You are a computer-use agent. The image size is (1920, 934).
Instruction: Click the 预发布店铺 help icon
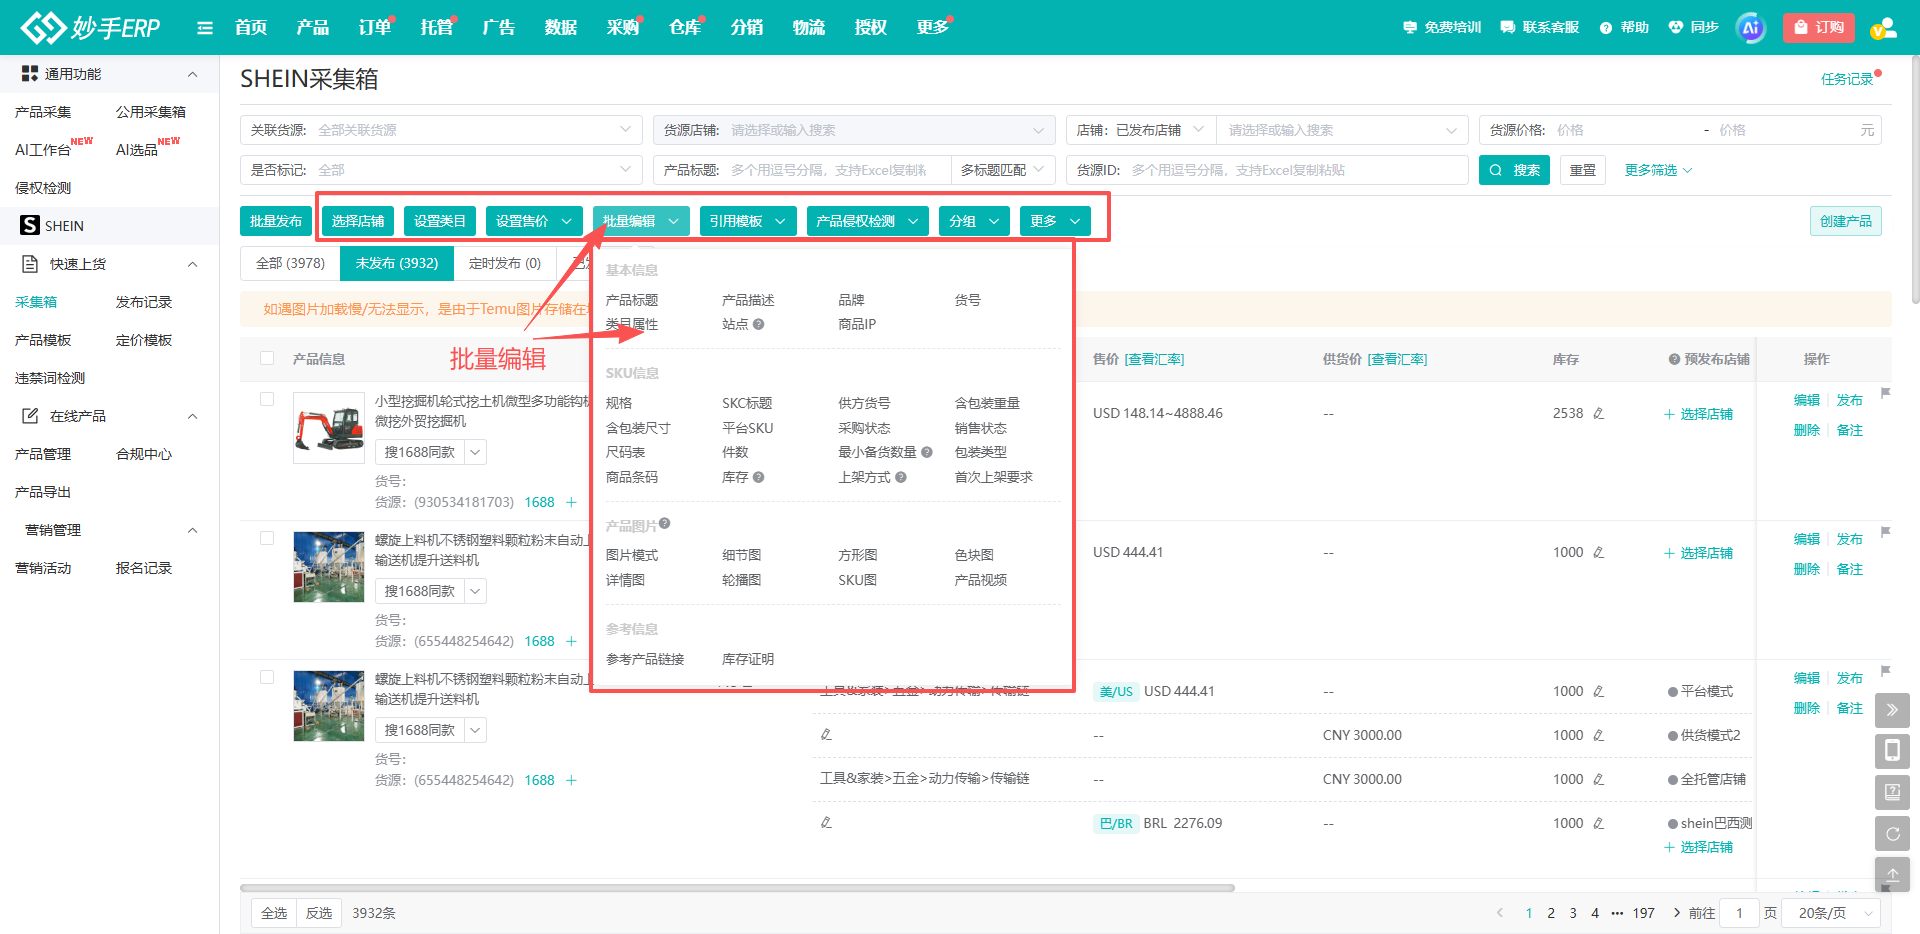pyautogui.click(x=1674, y=359)
